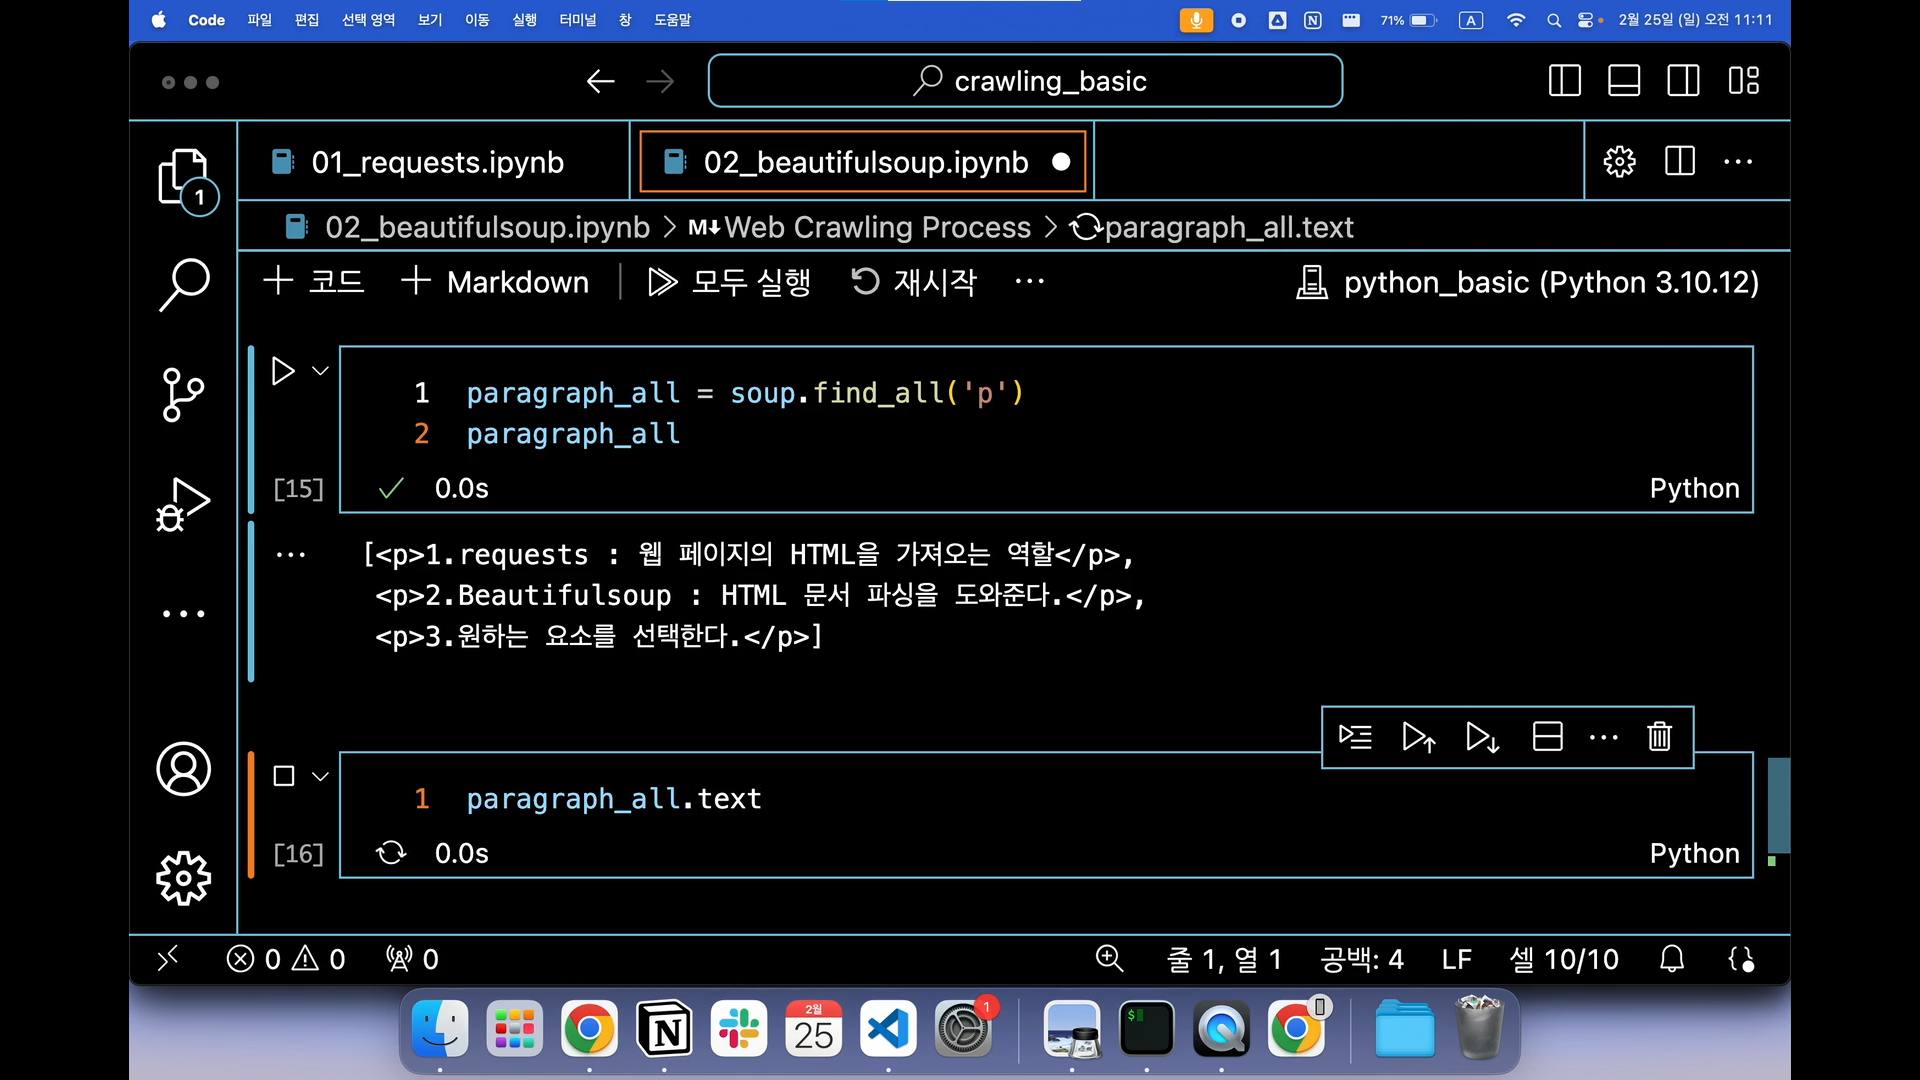The width and height of the screenshot is (1920, 1080).
Task: Toggle the secondary sidebar layout
Action: point(1683,81)
